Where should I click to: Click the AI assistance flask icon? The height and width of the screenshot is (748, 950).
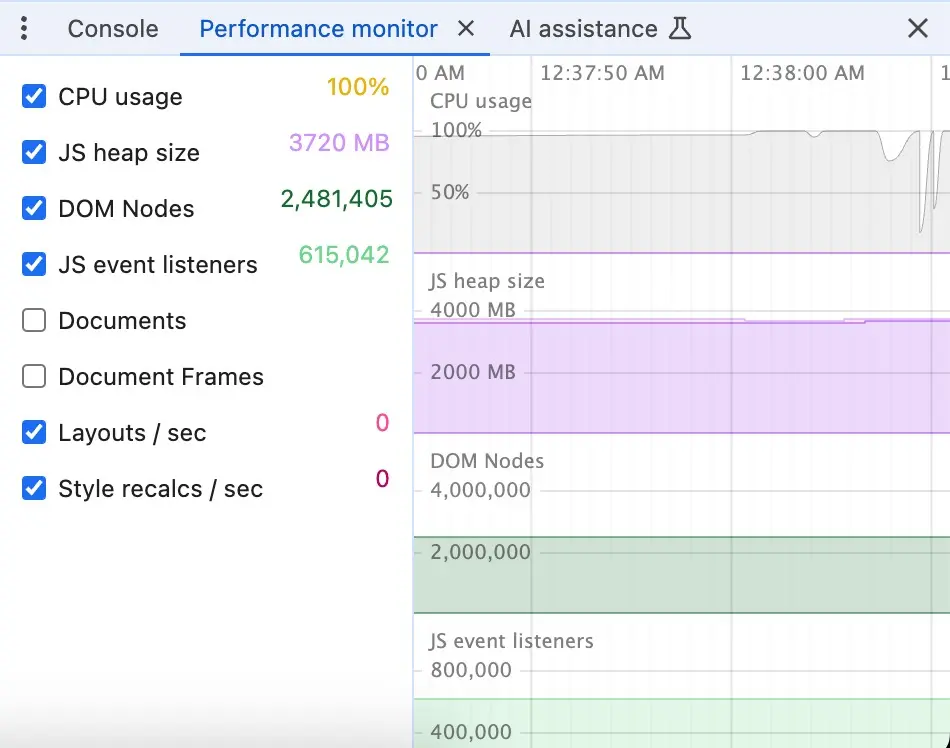[680, 28]
